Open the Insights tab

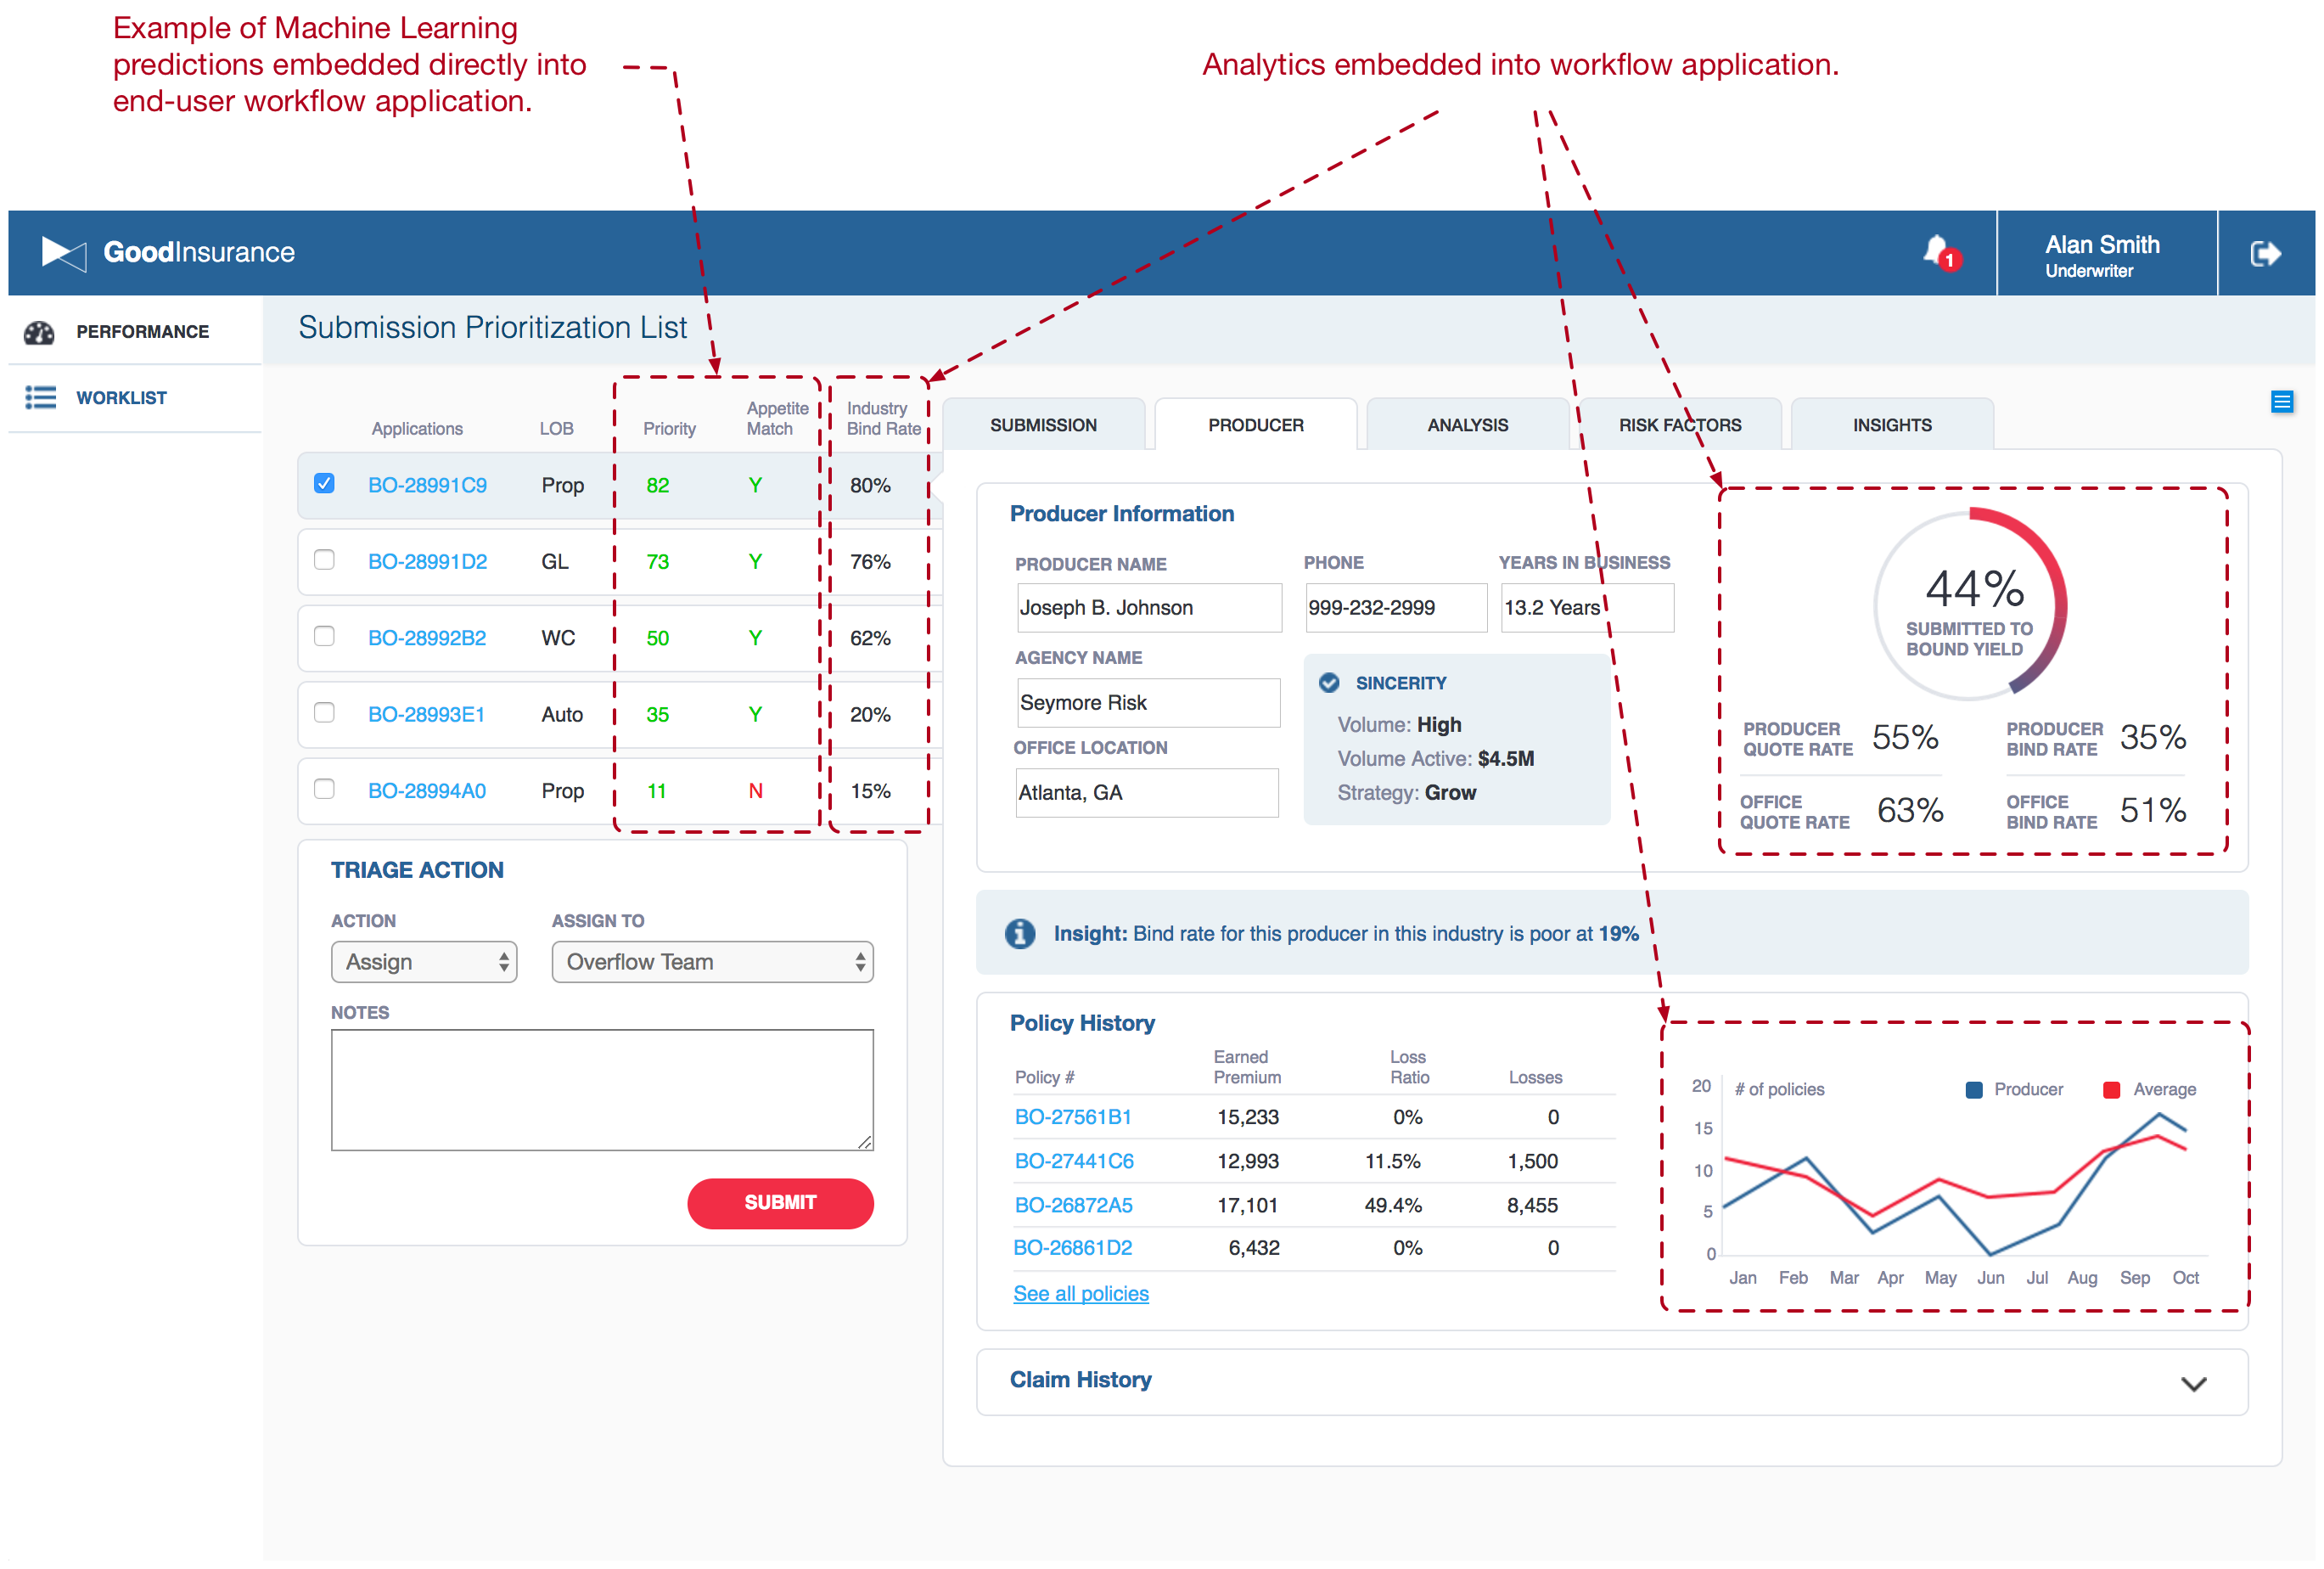tap(1891, 424)
